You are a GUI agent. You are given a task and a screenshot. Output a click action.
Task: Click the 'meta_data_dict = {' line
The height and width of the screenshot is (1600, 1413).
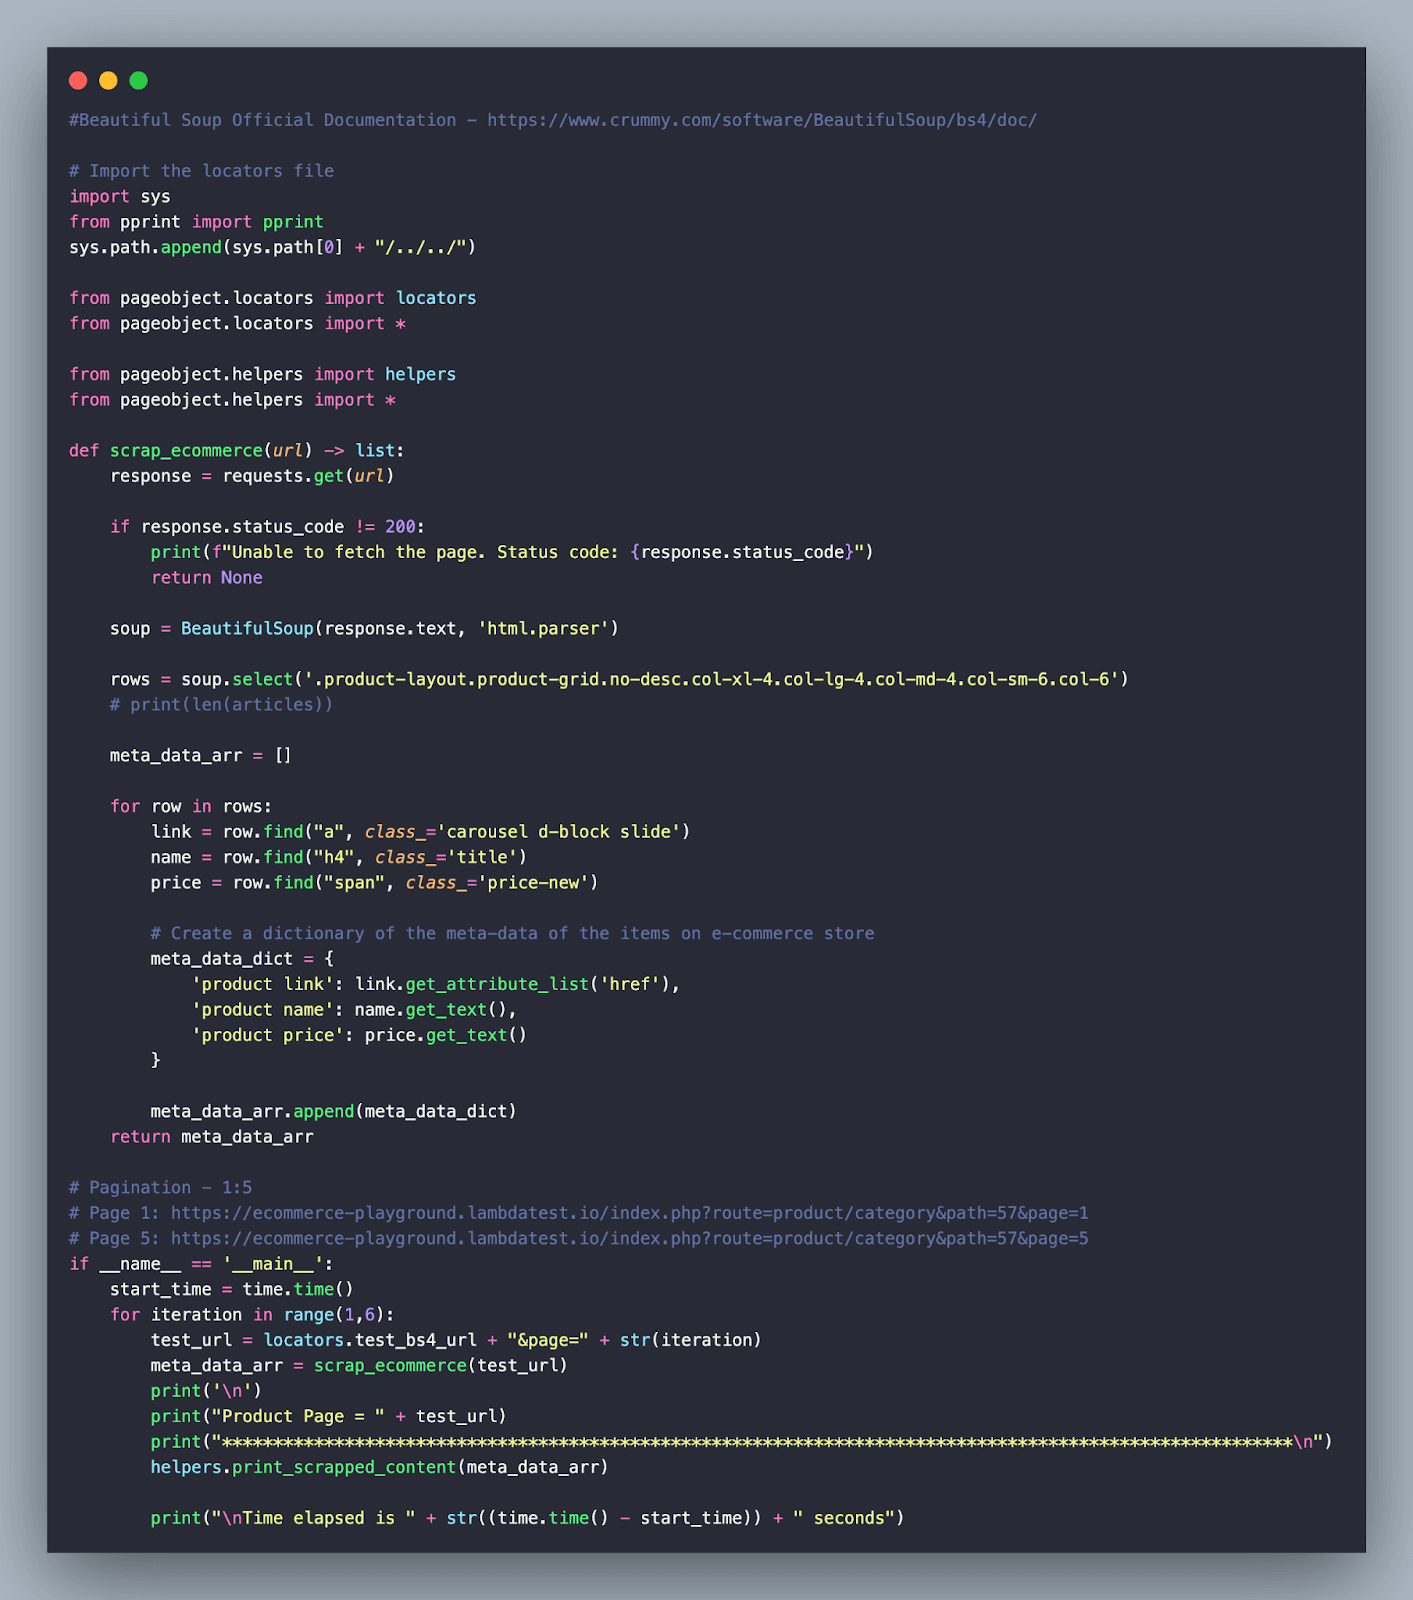[243, 959]
